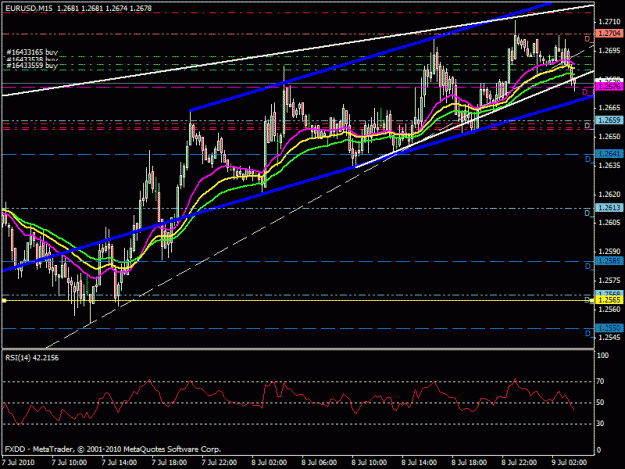Click the 1.2635 price axis label

(609, 165)
